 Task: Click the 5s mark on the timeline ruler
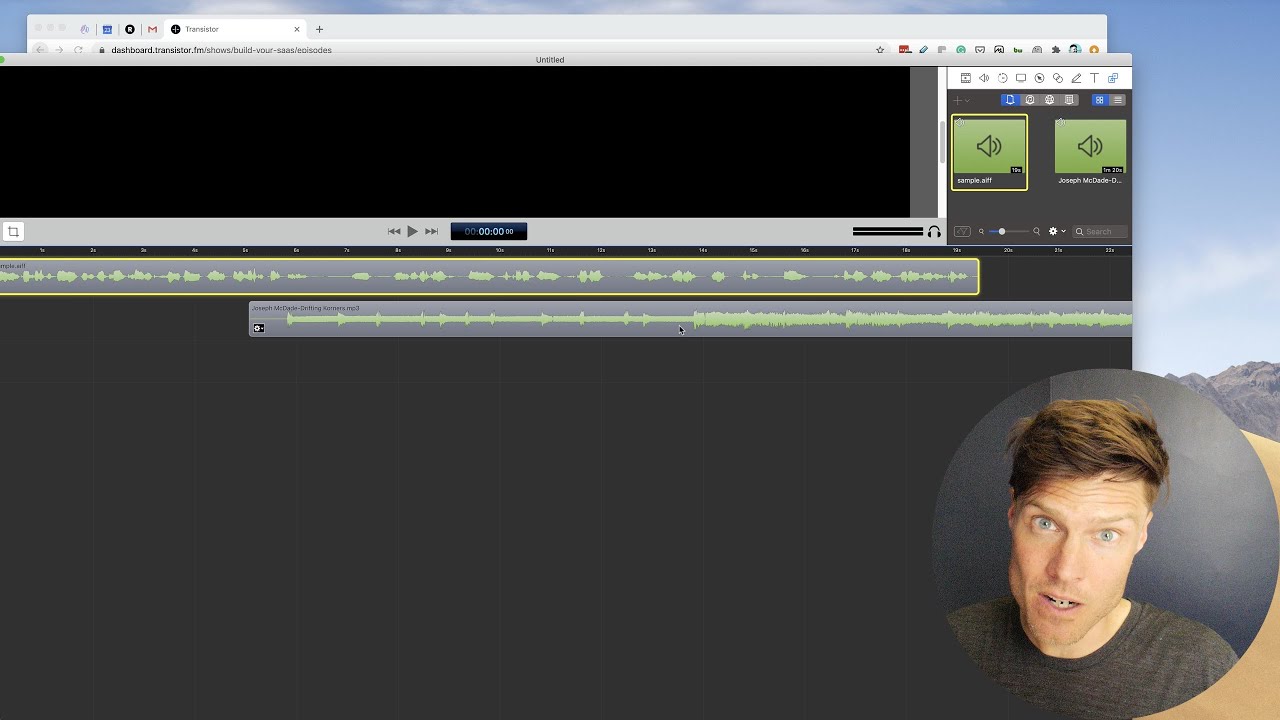pyautogui.click(x=246, y=250)
